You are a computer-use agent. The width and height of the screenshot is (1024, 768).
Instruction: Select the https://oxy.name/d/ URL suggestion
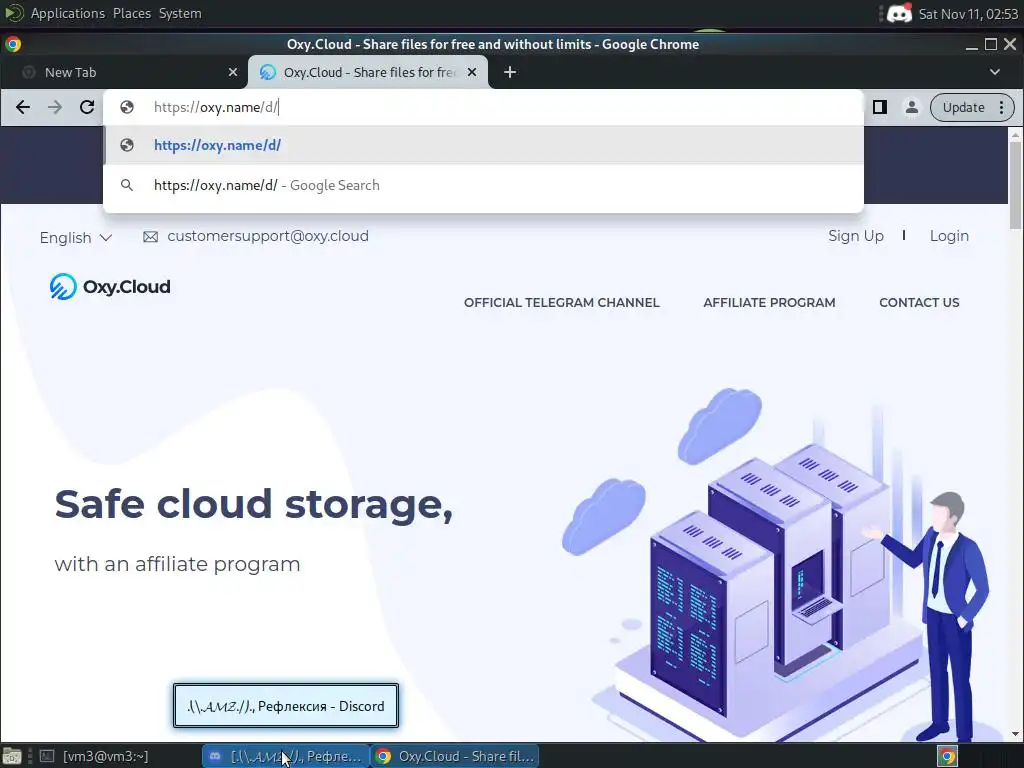coord(483,145)
